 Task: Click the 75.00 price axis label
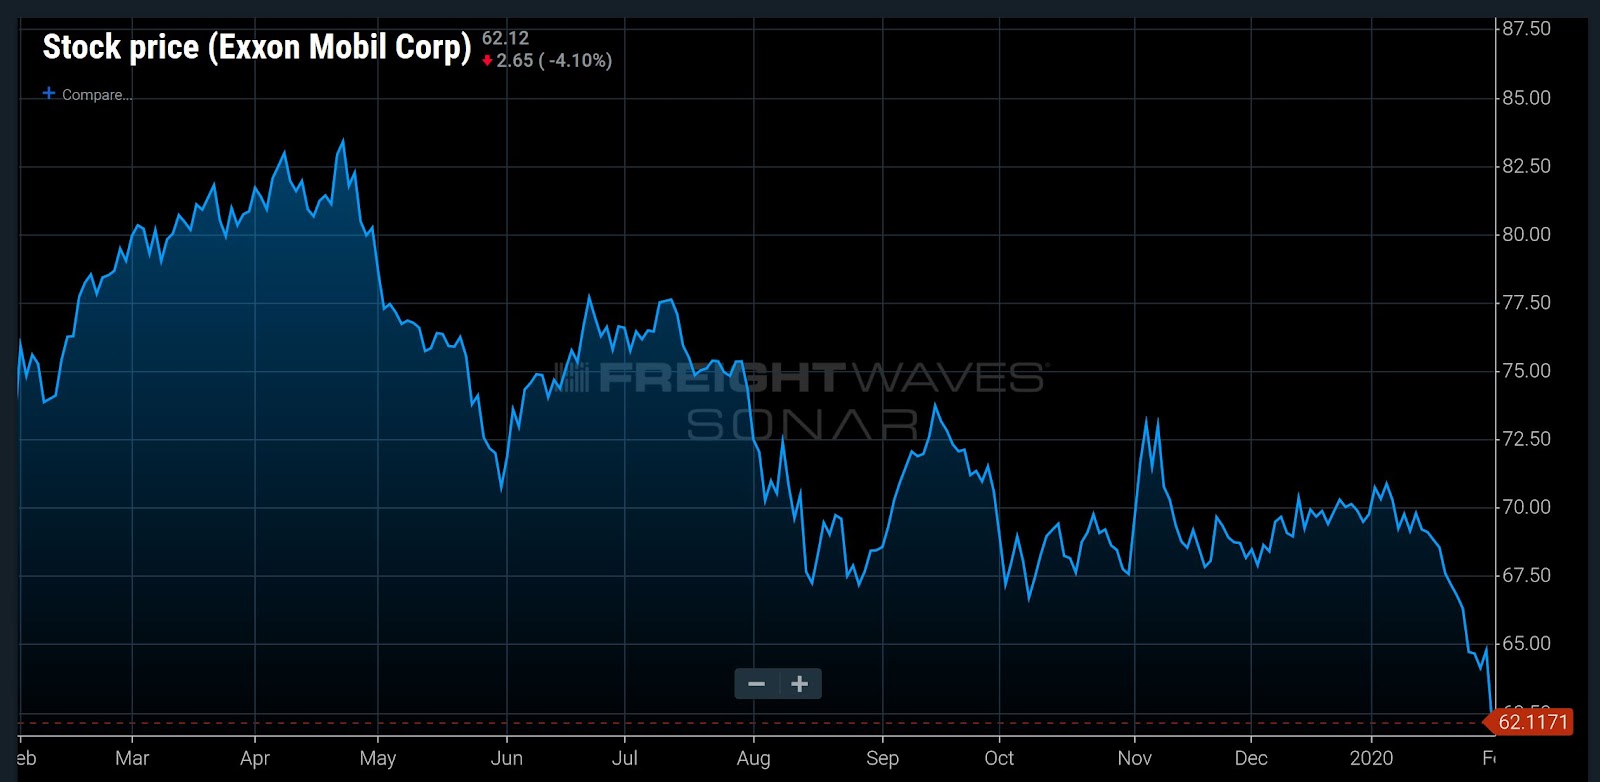(1527, 371)
